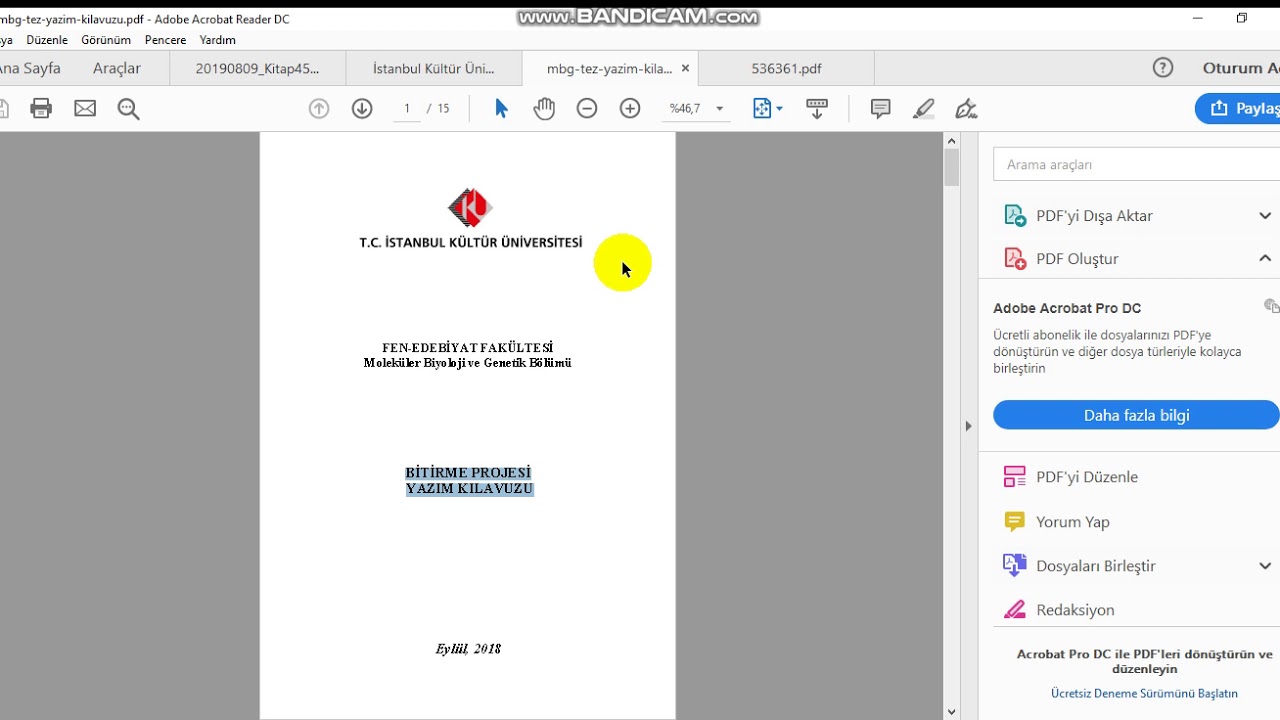
Task: Click BİTİRME PROJESİ highlighted title text
Action: (x=468, y=473)
